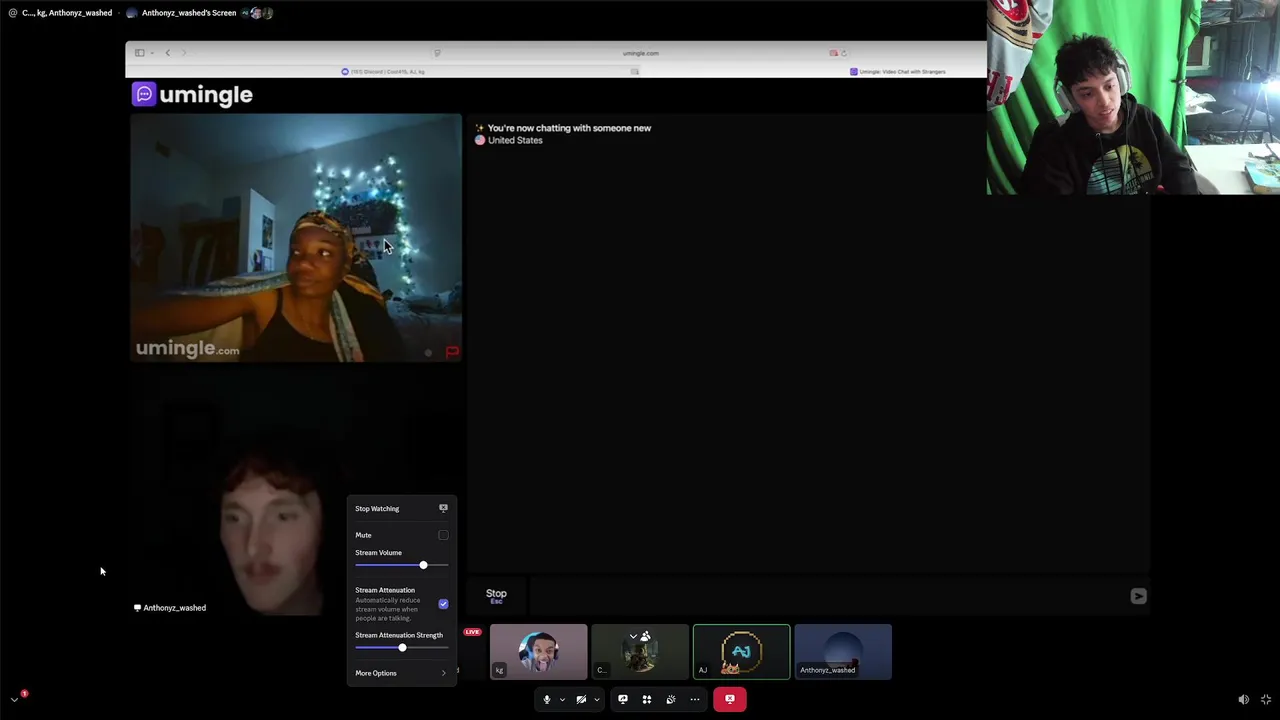The height and width of the screenshot is (720, 1280).
Task: Select the C... participant tile
Action: coord(640,652)
